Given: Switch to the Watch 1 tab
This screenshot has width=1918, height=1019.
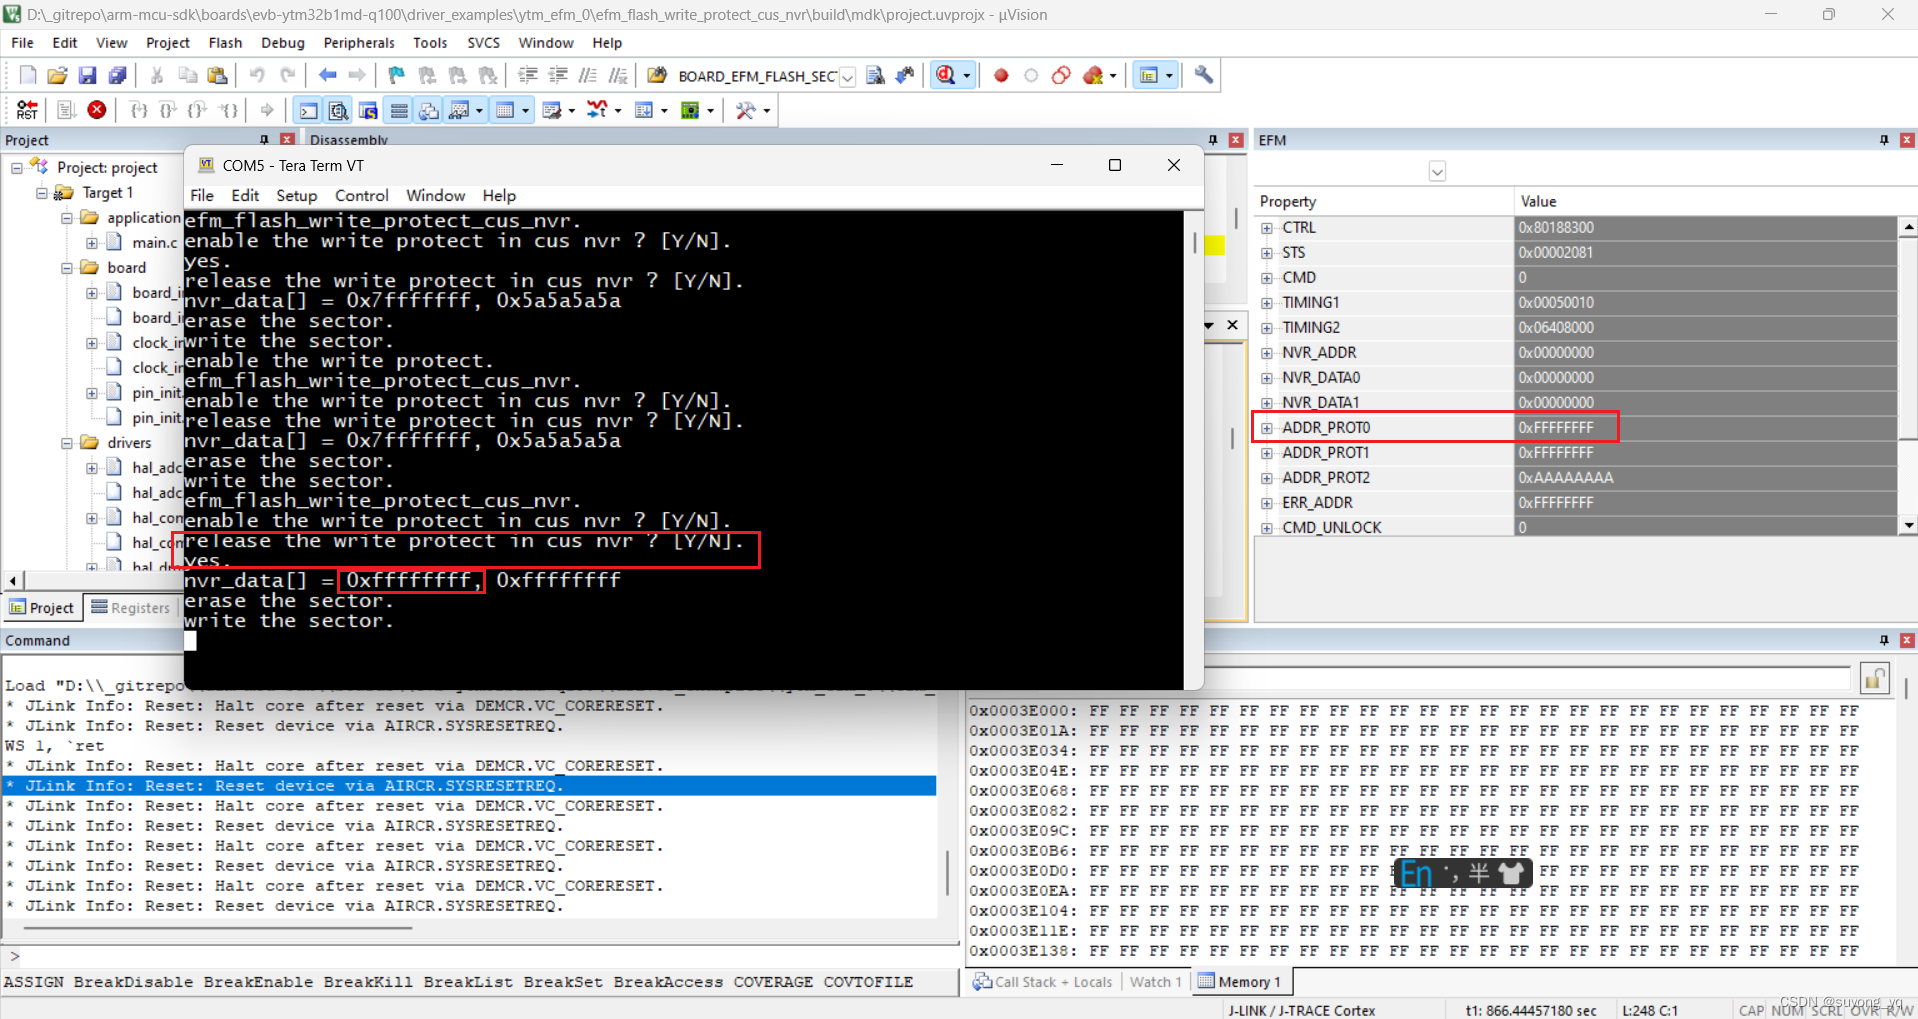Looking at the screenshot, I should (1155, 982).
